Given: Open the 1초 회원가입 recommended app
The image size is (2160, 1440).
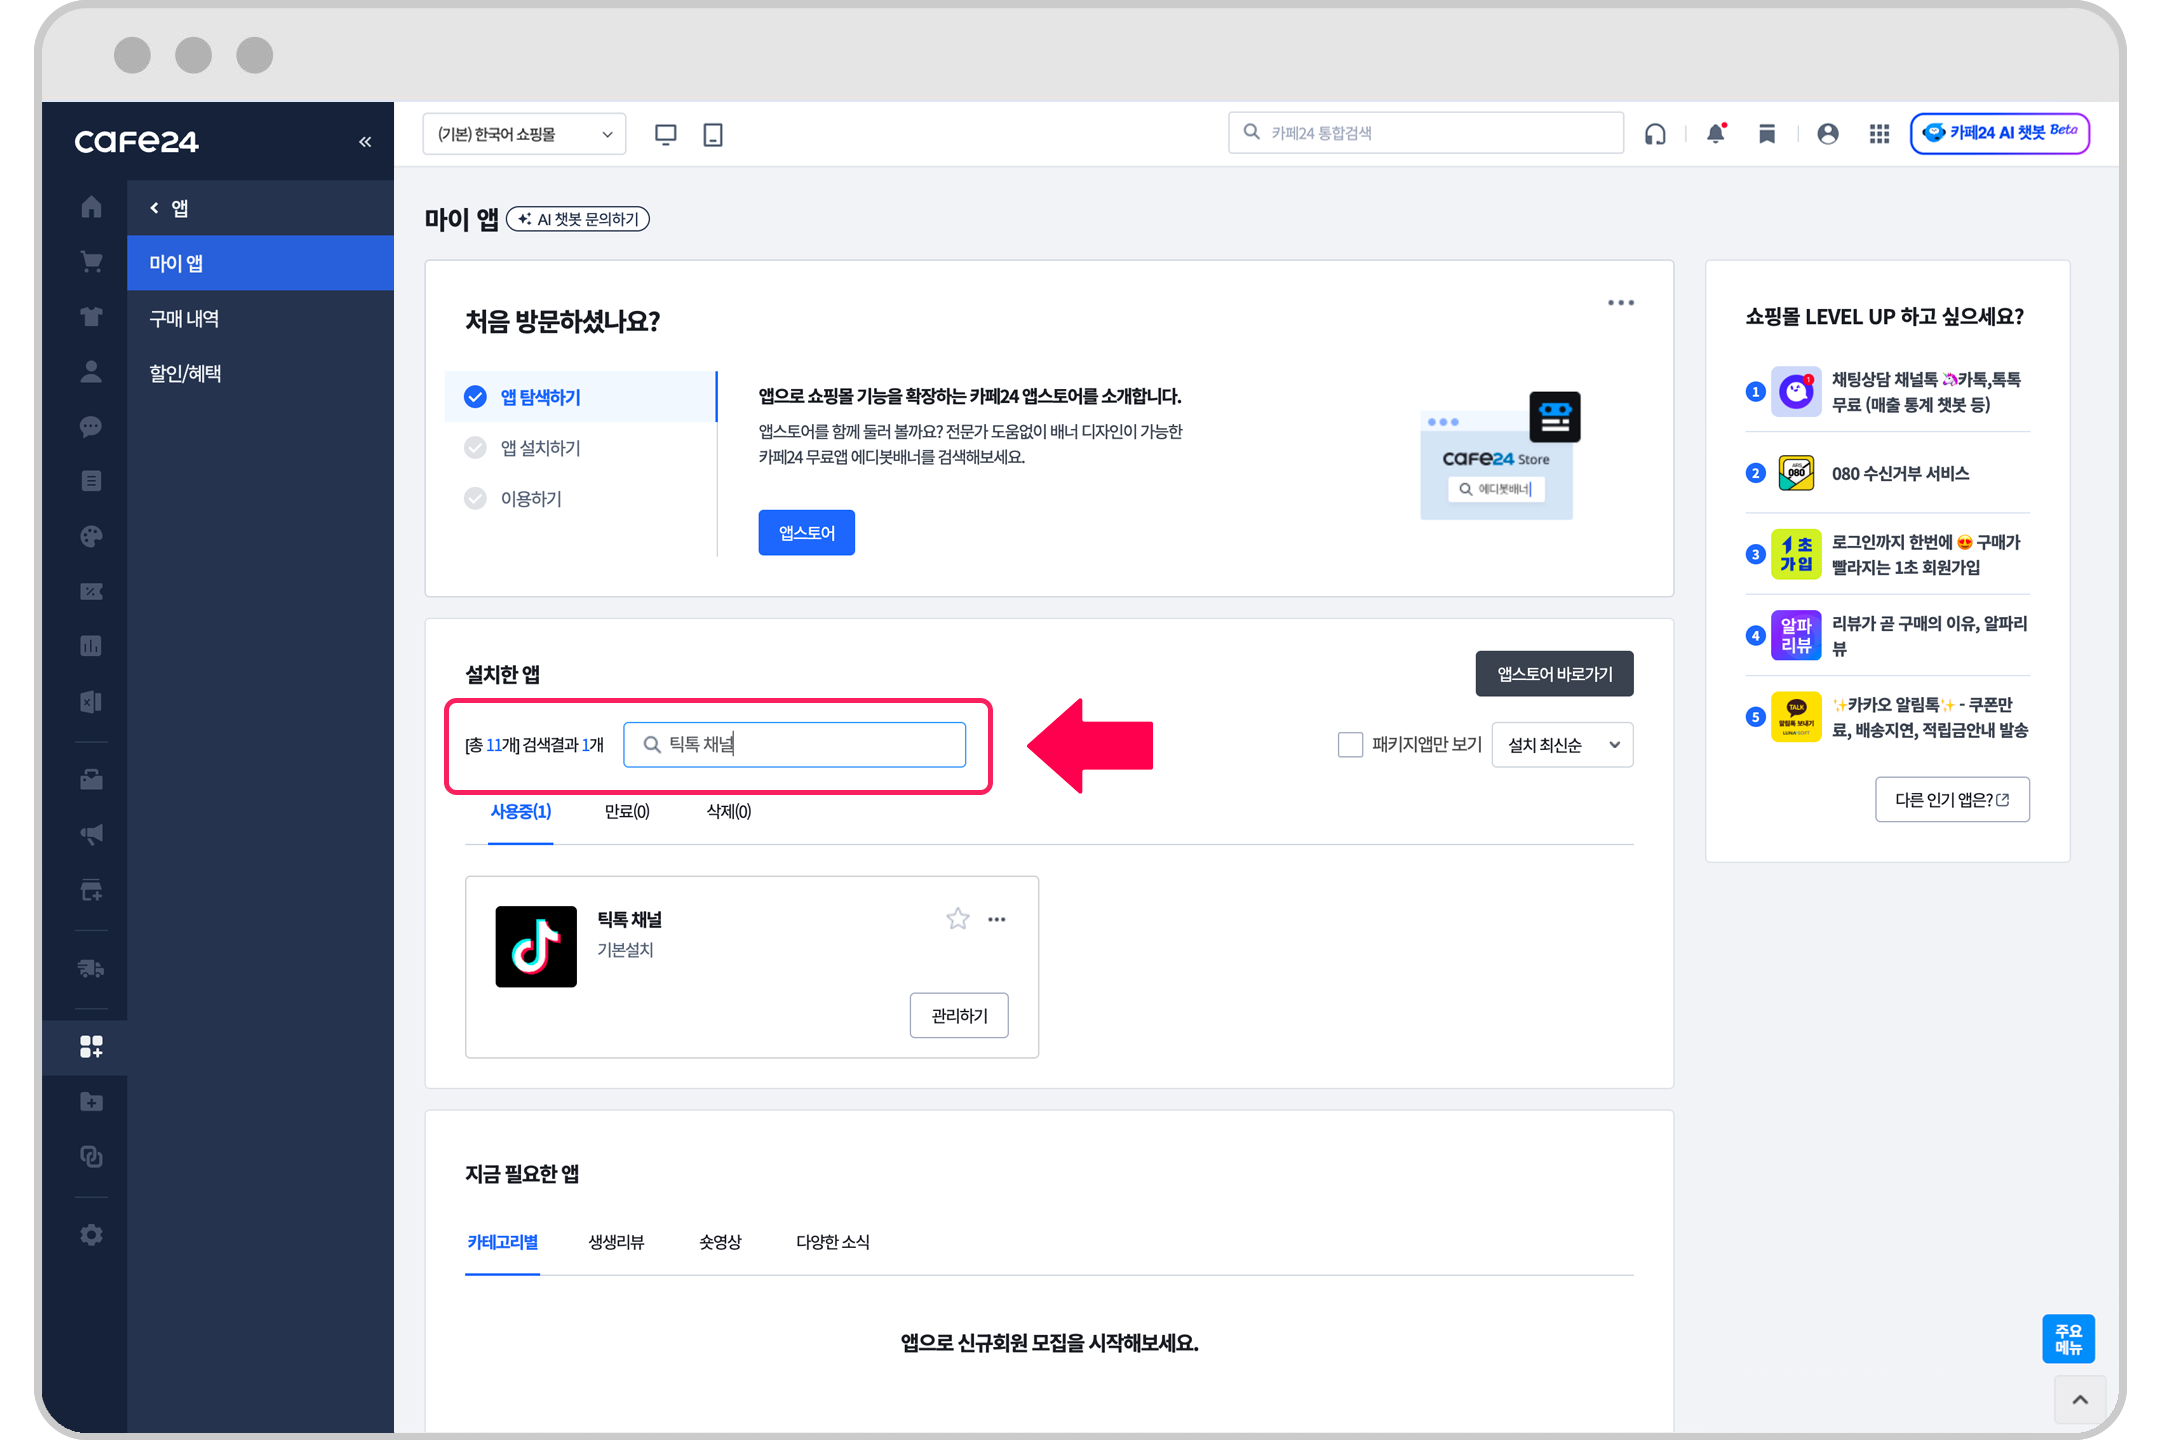Looking at the screenshot, I should (x=1888, y=554).
